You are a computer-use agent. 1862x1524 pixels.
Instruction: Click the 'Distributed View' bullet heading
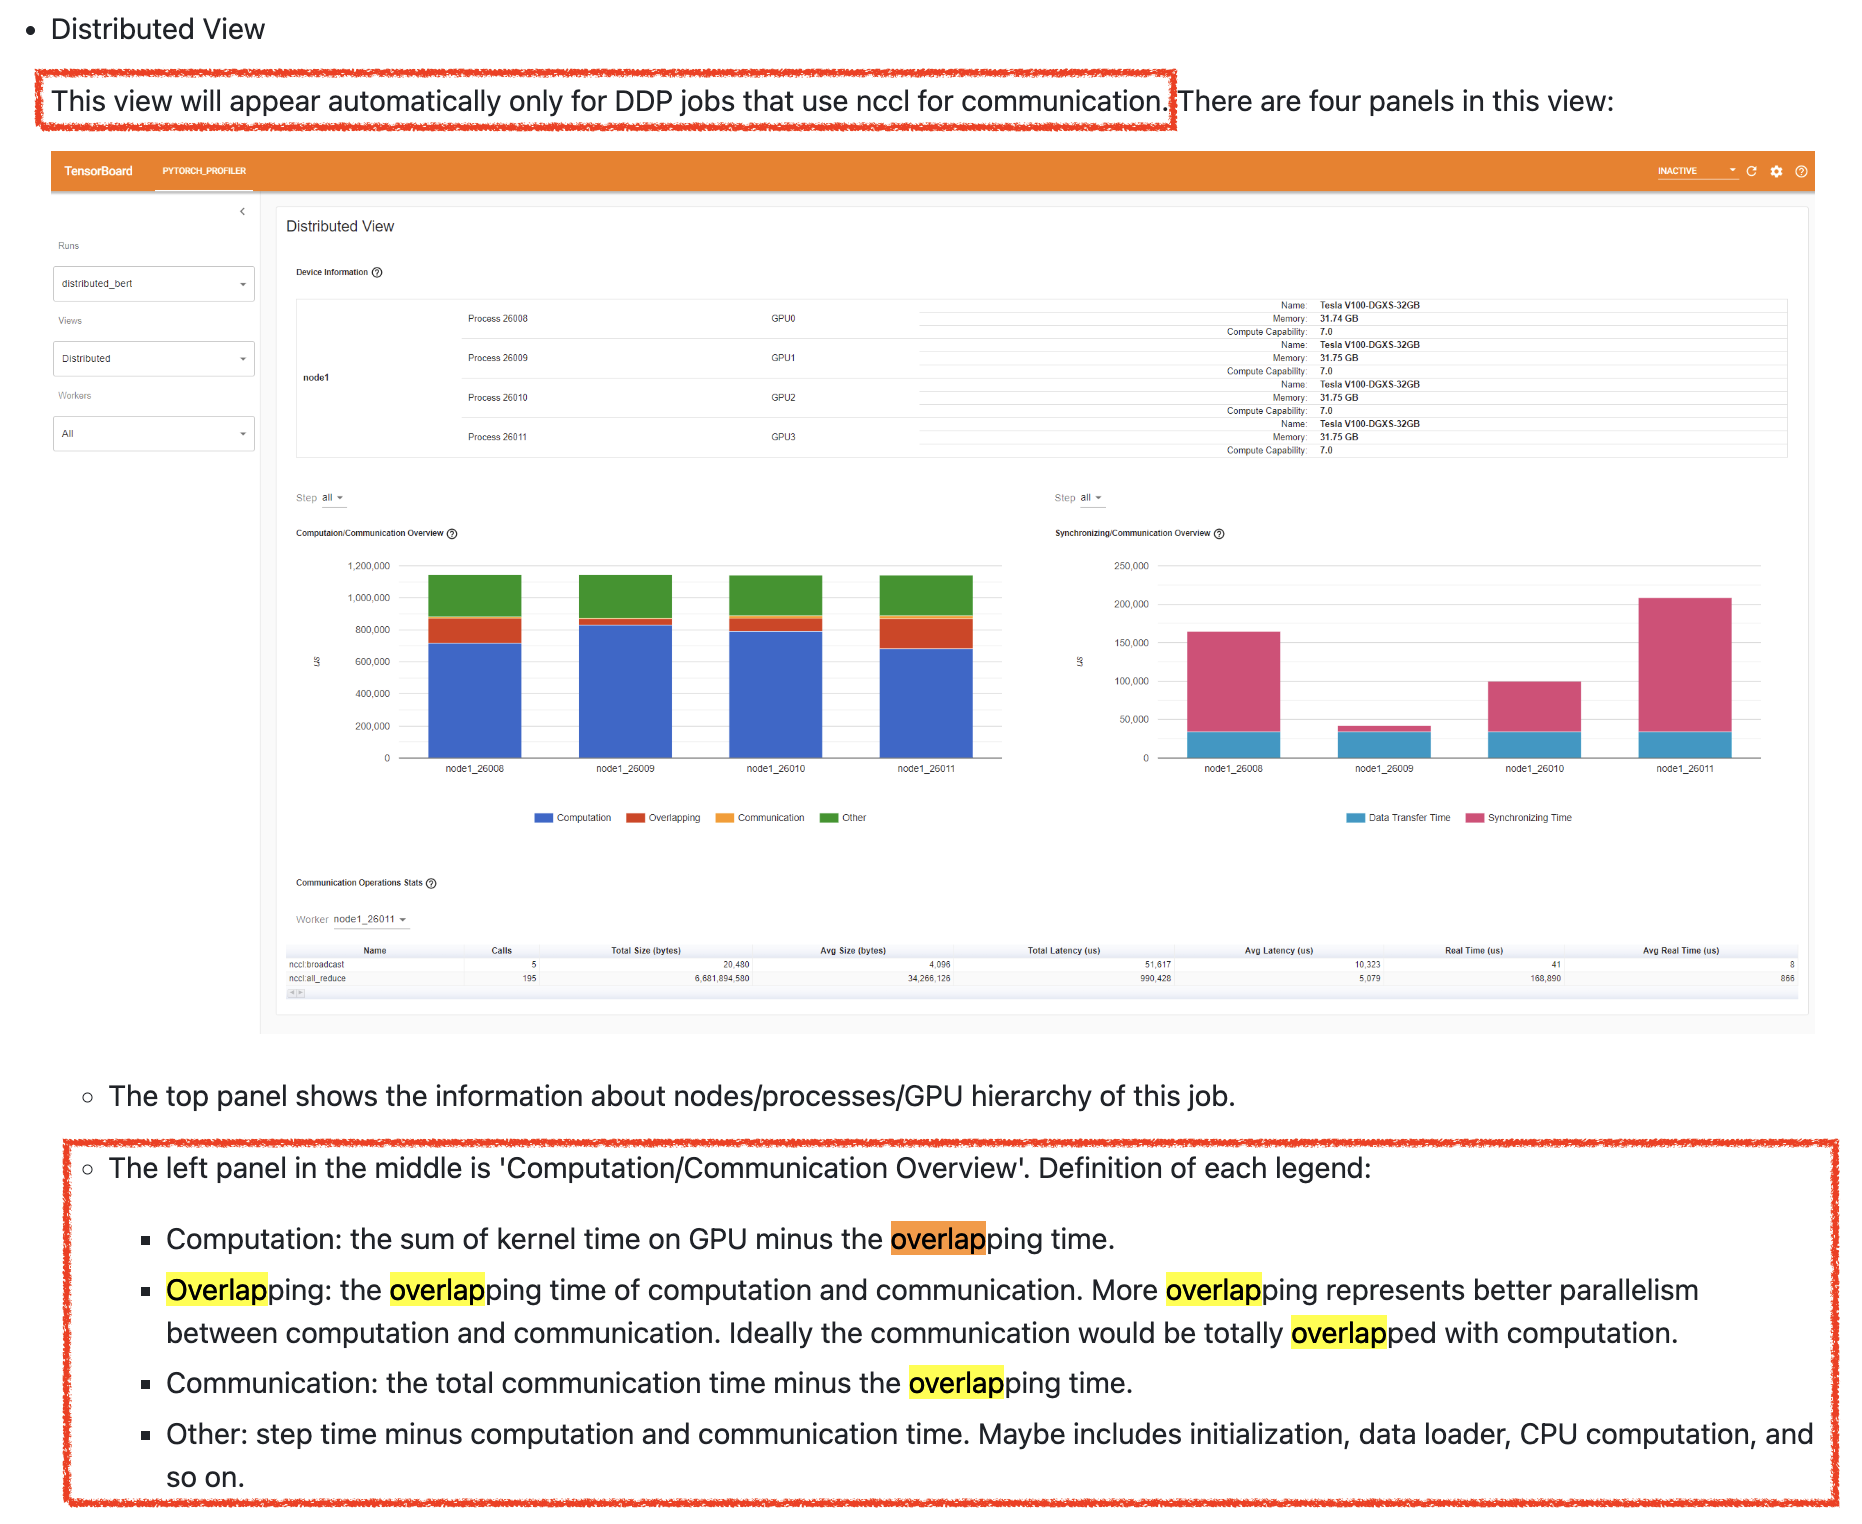[158, 29]
